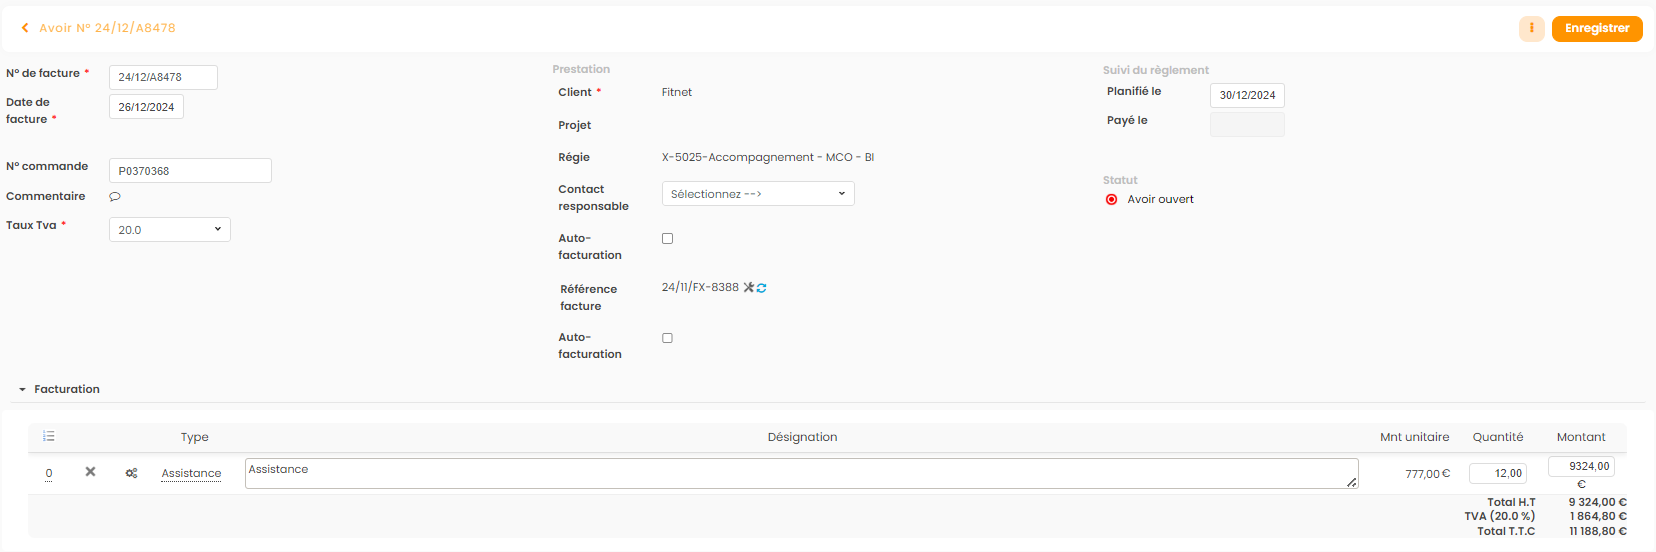The width and height of the screenshot is (1656, 552).
Task: Open the Contact responsable dropdown
Action: coord(758,194)
